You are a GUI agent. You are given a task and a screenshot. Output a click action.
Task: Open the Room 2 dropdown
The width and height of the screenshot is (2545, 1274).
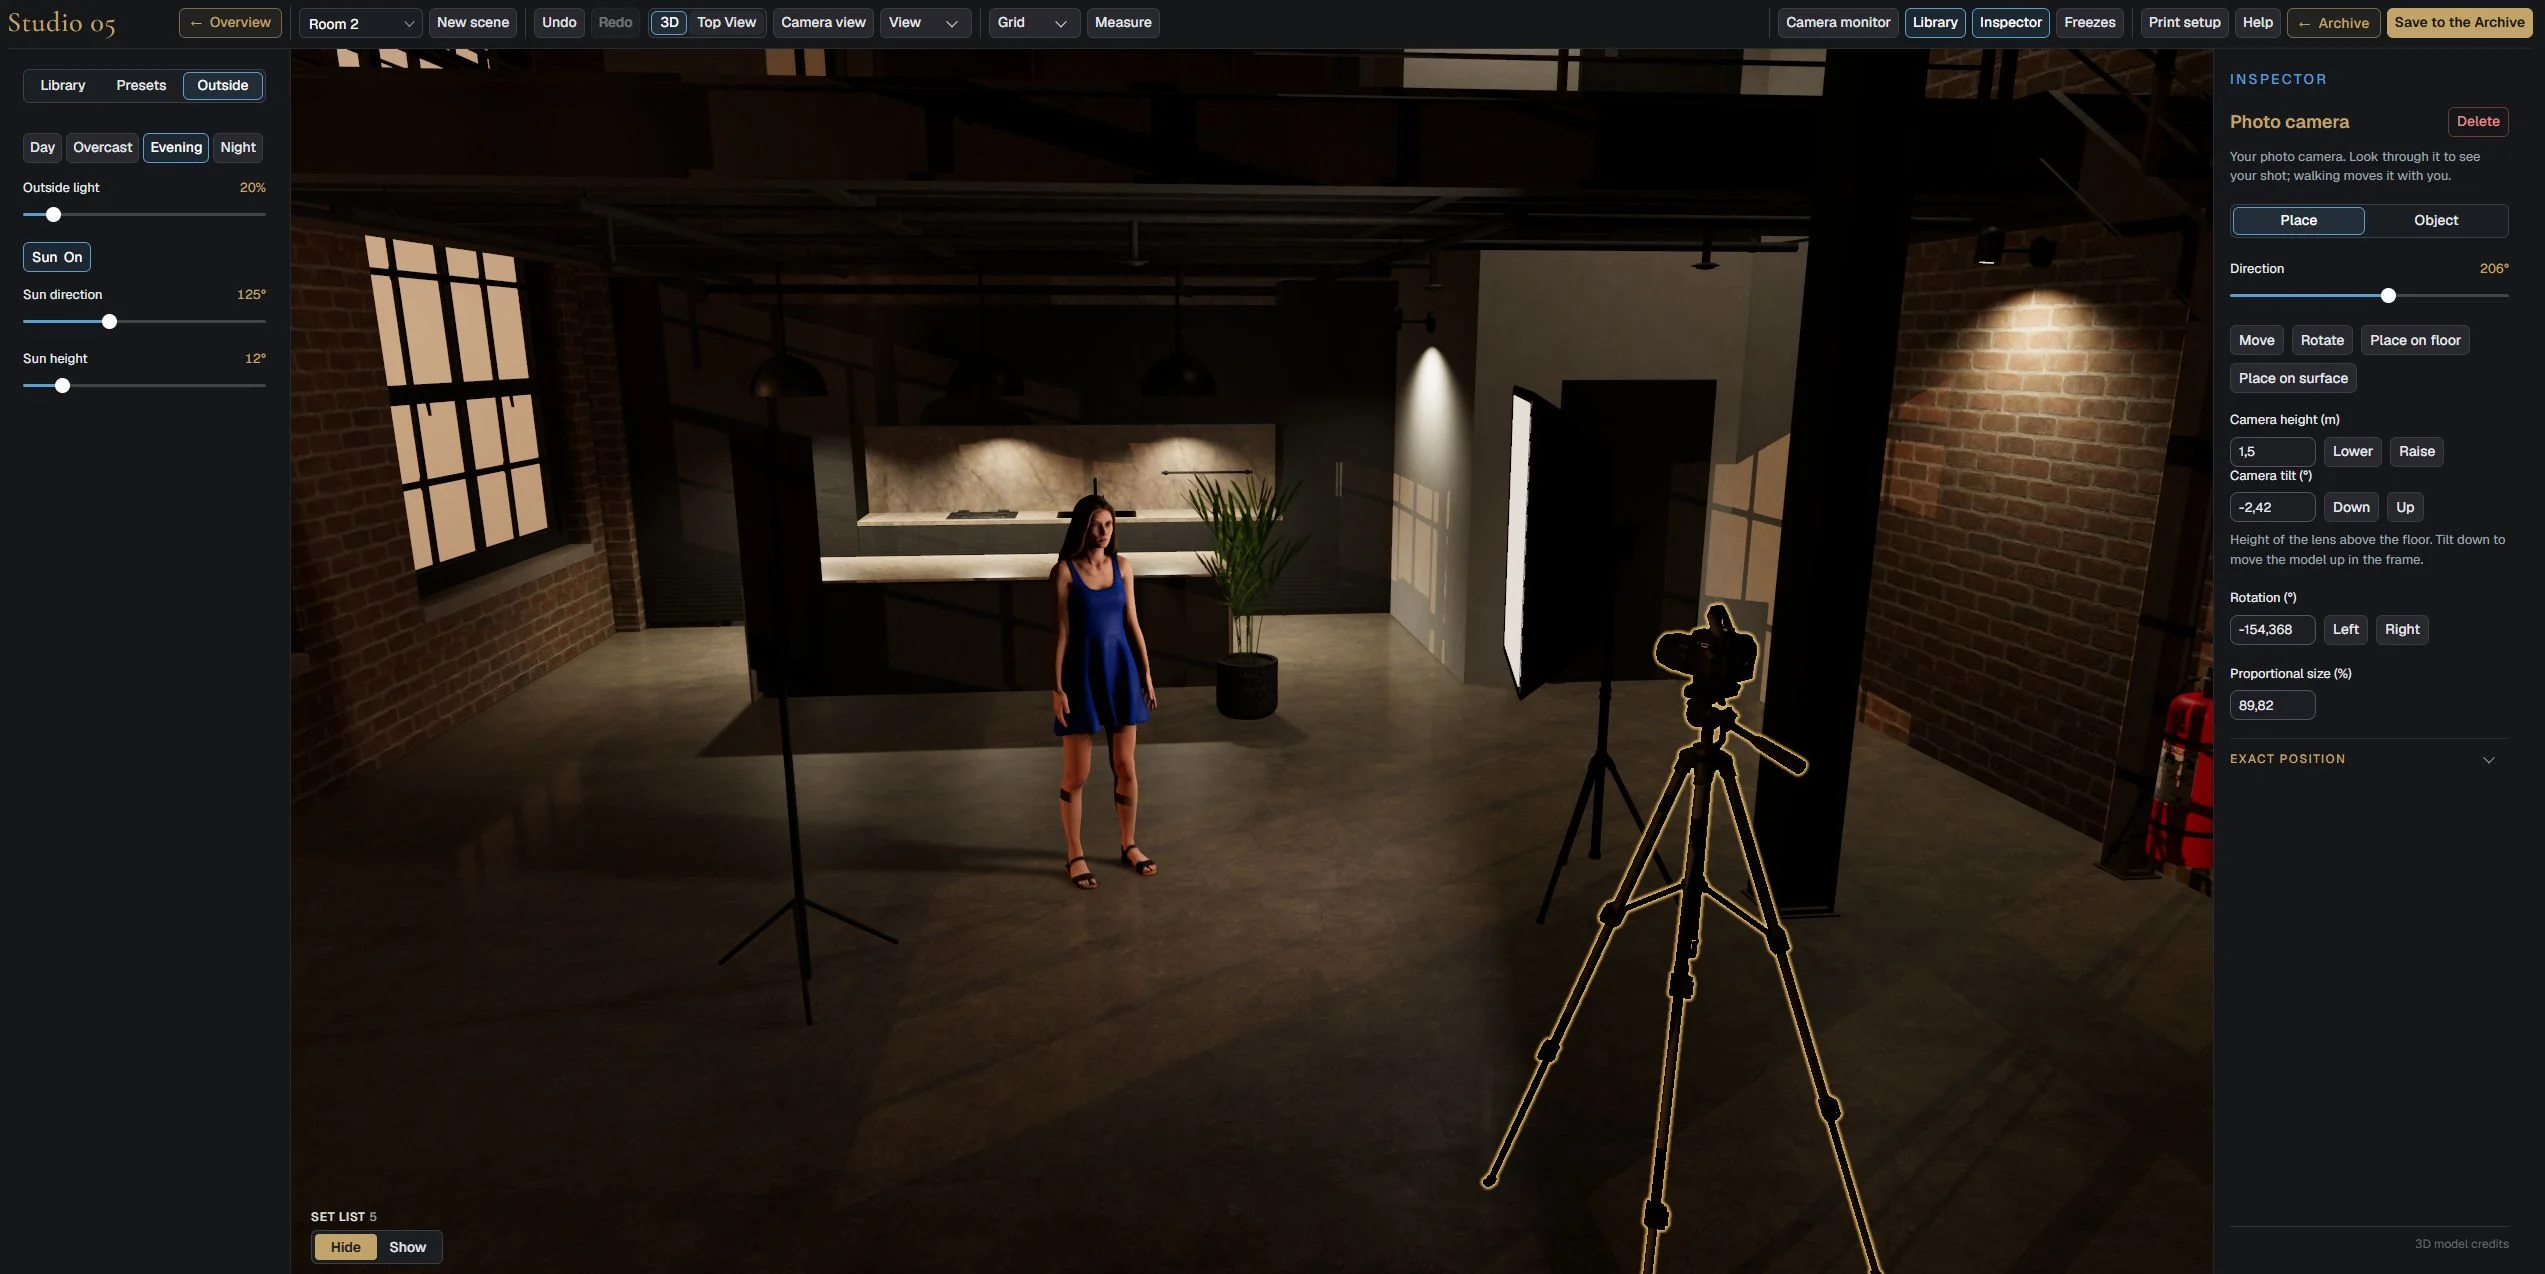pos(361,23)
